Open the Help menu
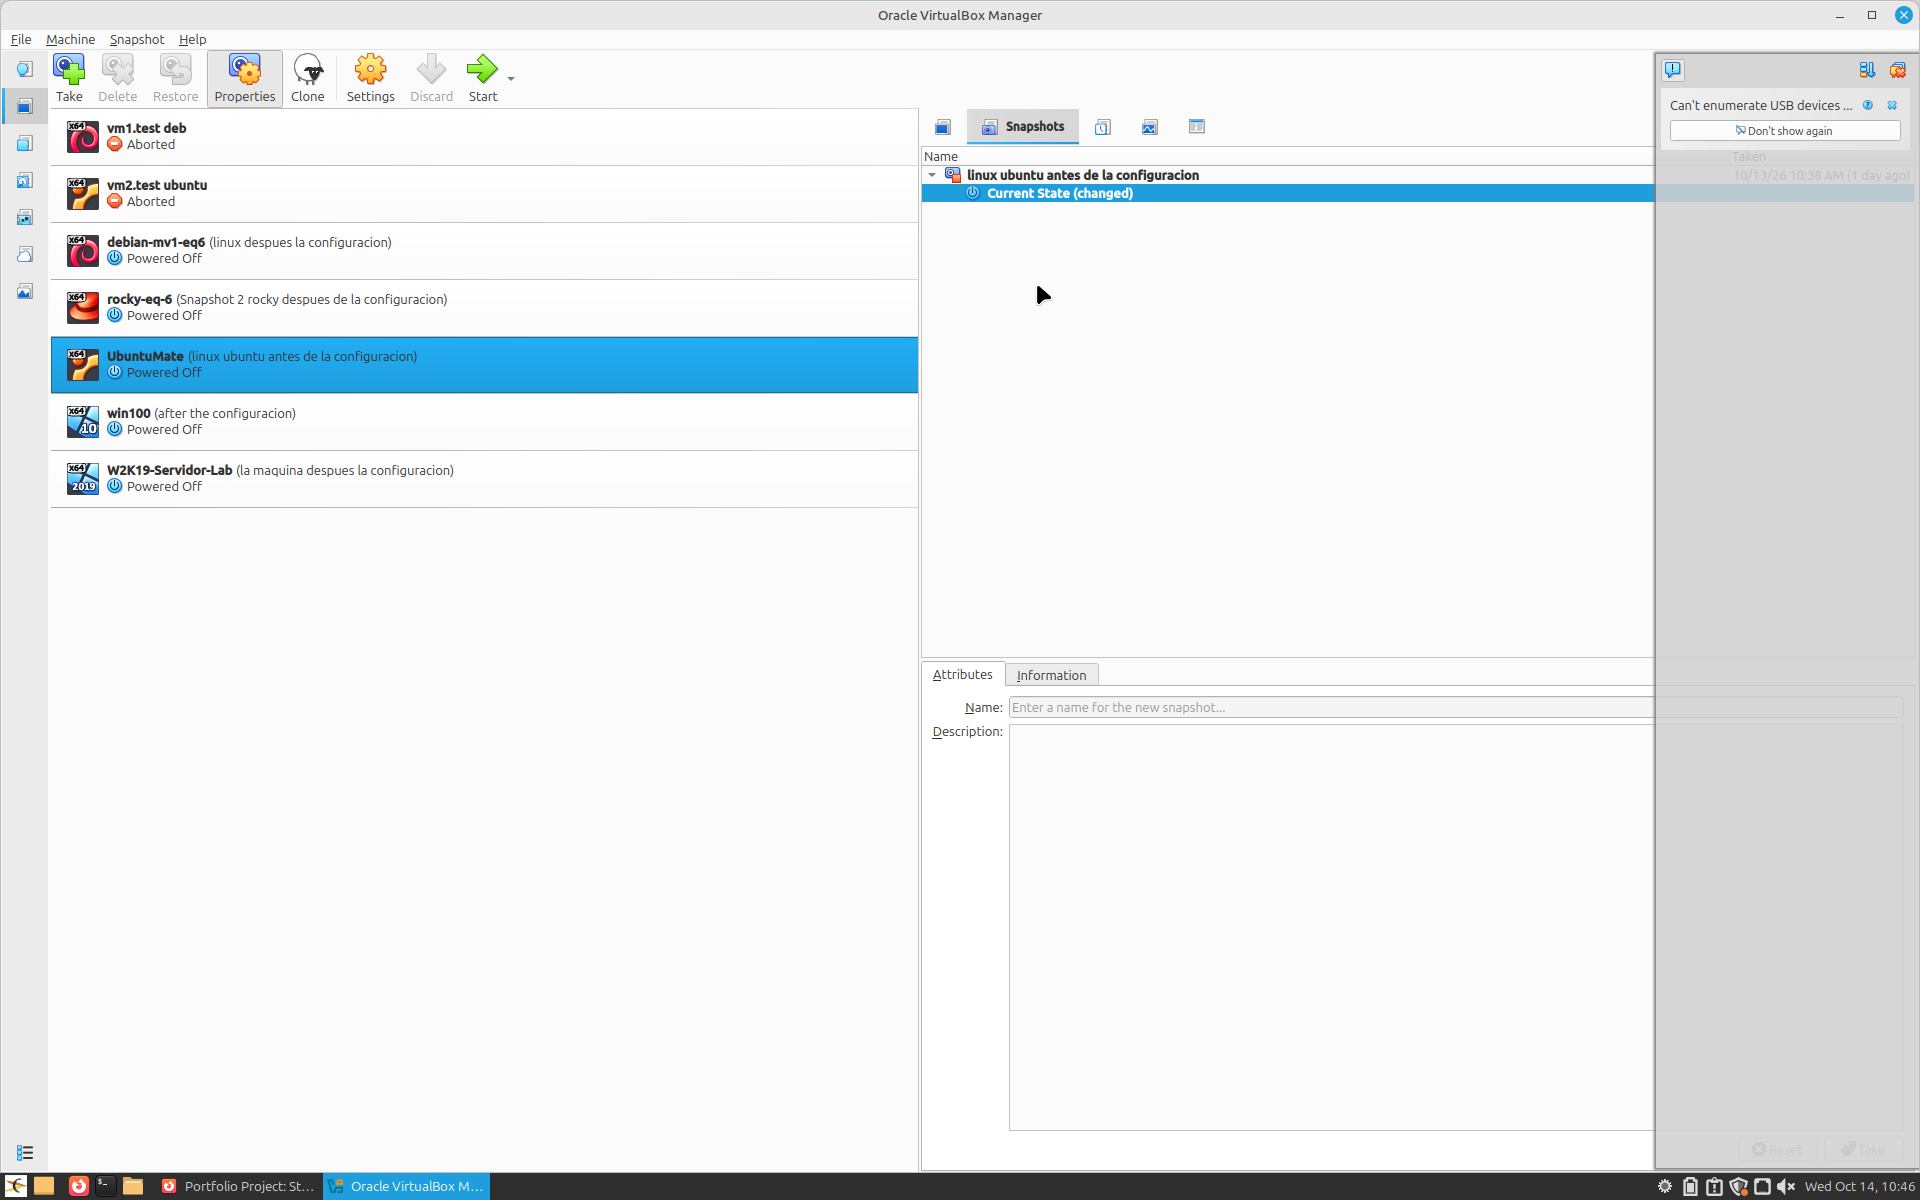The image size is (1920, 1200). pos(192,39)
